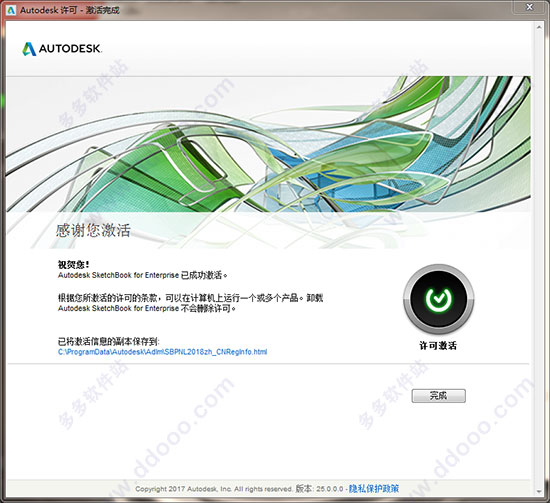Close the Autodesk 许可 window
The width and height of the screenshot is (550, 503).
click(530, 7)
